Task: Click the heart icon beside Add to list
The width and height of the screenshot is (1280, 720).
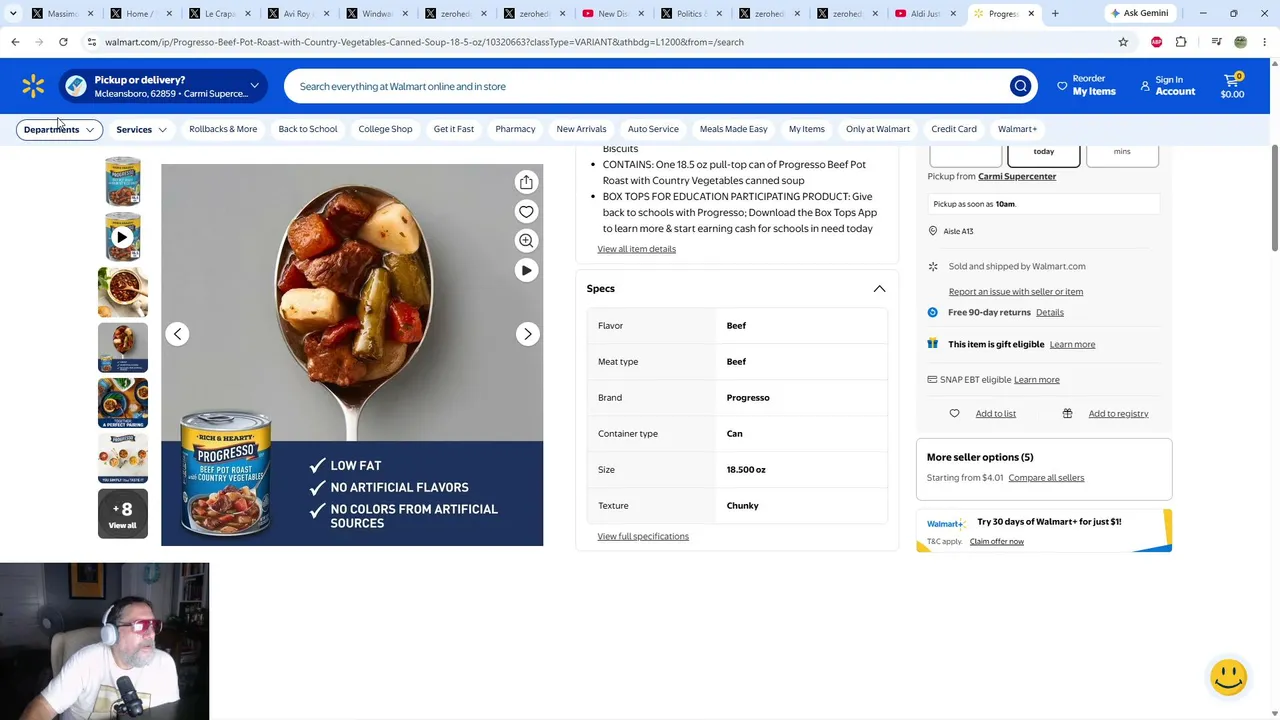Action: coord(954,414)
